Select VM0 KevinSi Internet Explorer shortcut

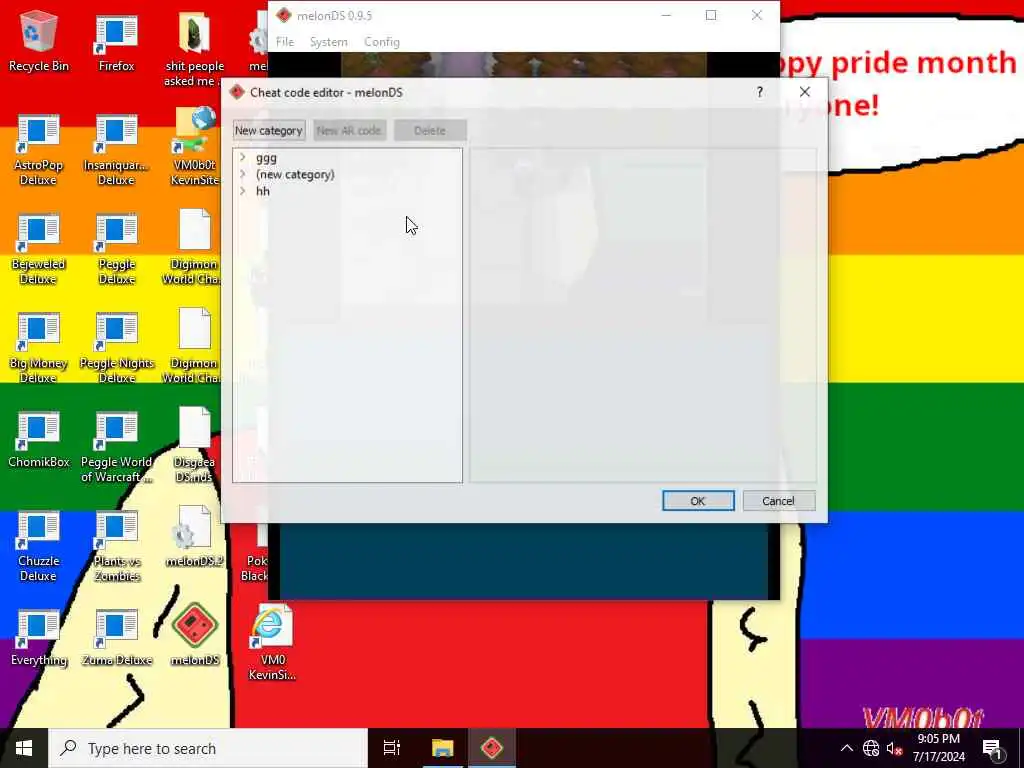point(272,643)
